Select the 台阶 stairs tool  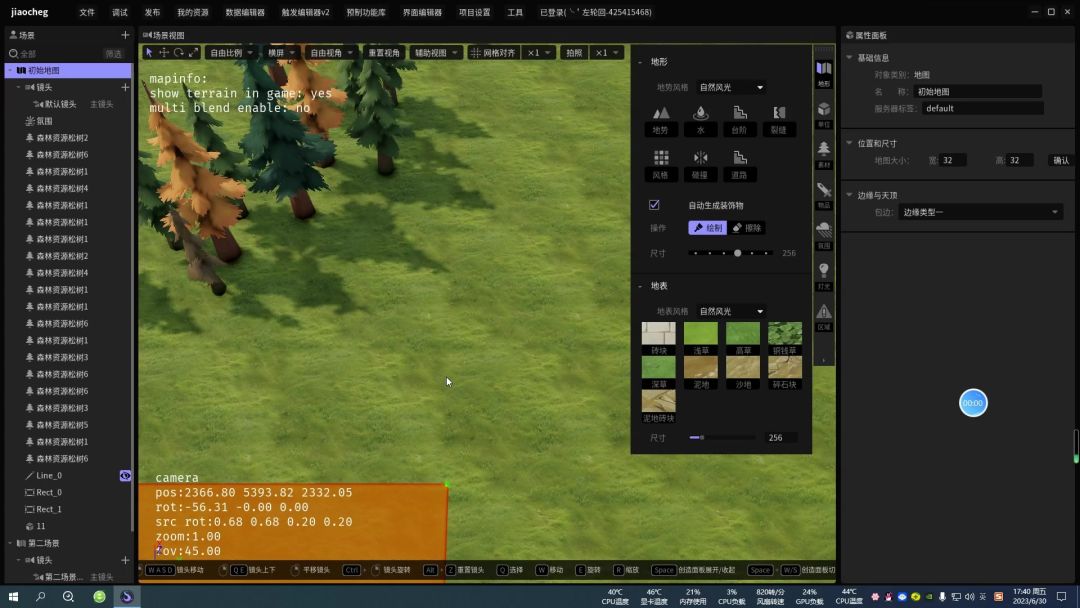tap(739, 120)
